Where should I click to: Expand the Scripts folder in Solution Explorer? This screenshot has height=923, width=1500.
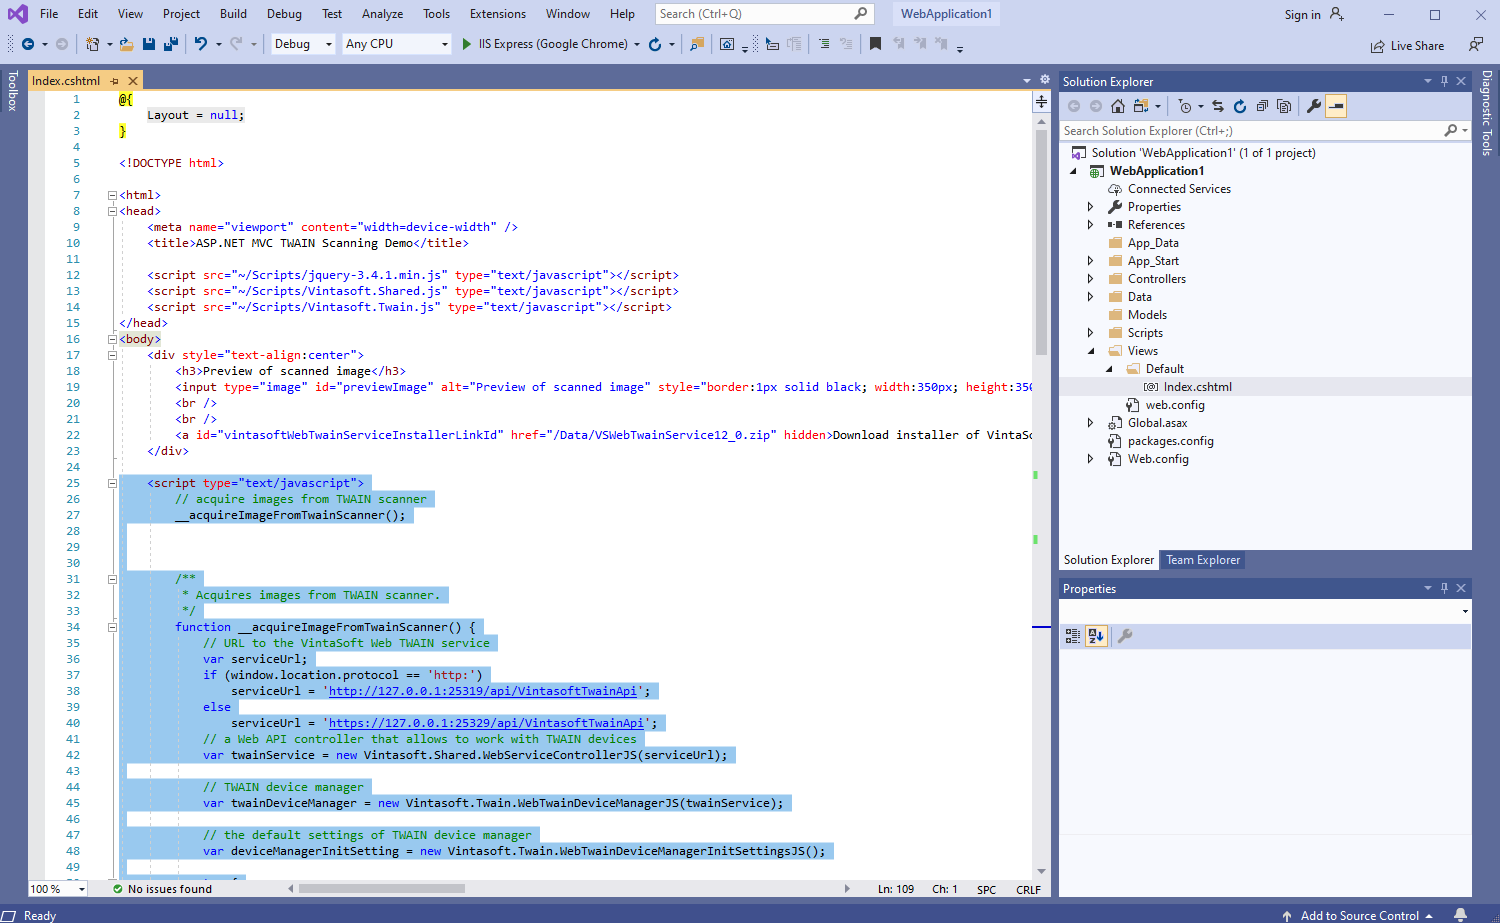tap(1091, 333)
